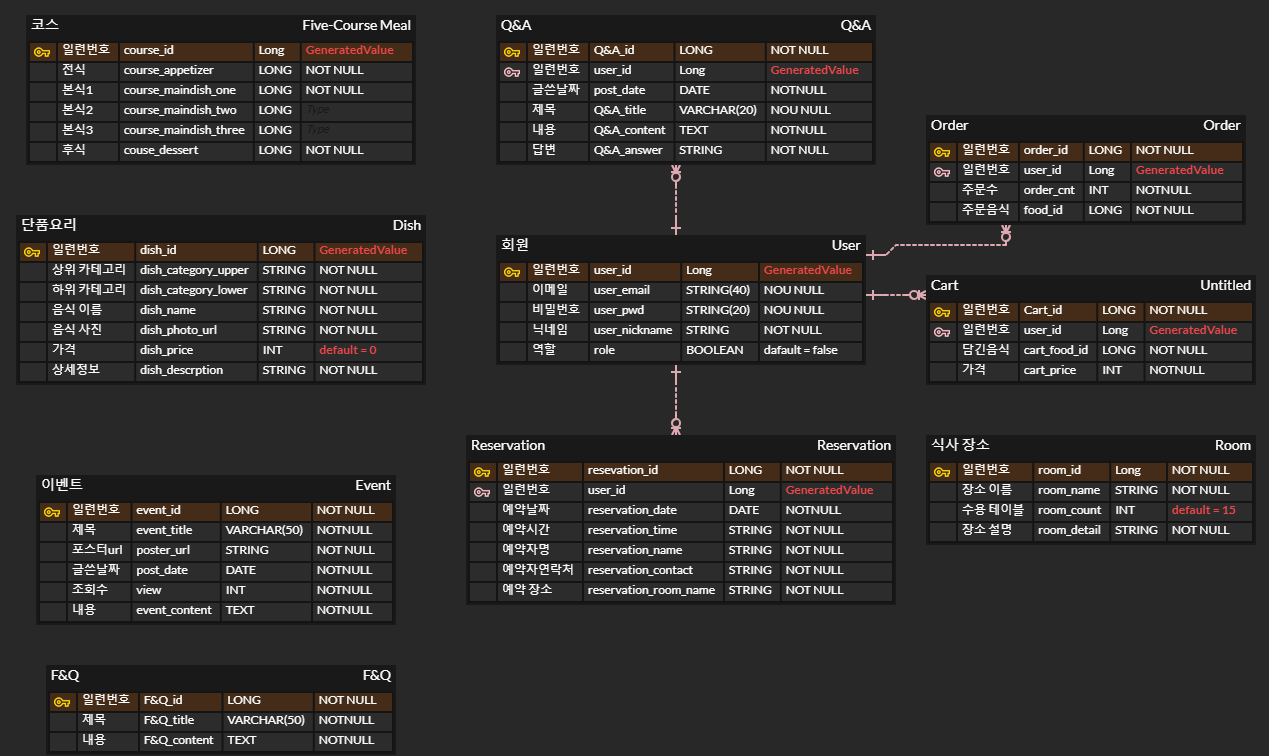Click the relationship line between User and Reservation
1269x756 pixels.
(x=676, y=400)
